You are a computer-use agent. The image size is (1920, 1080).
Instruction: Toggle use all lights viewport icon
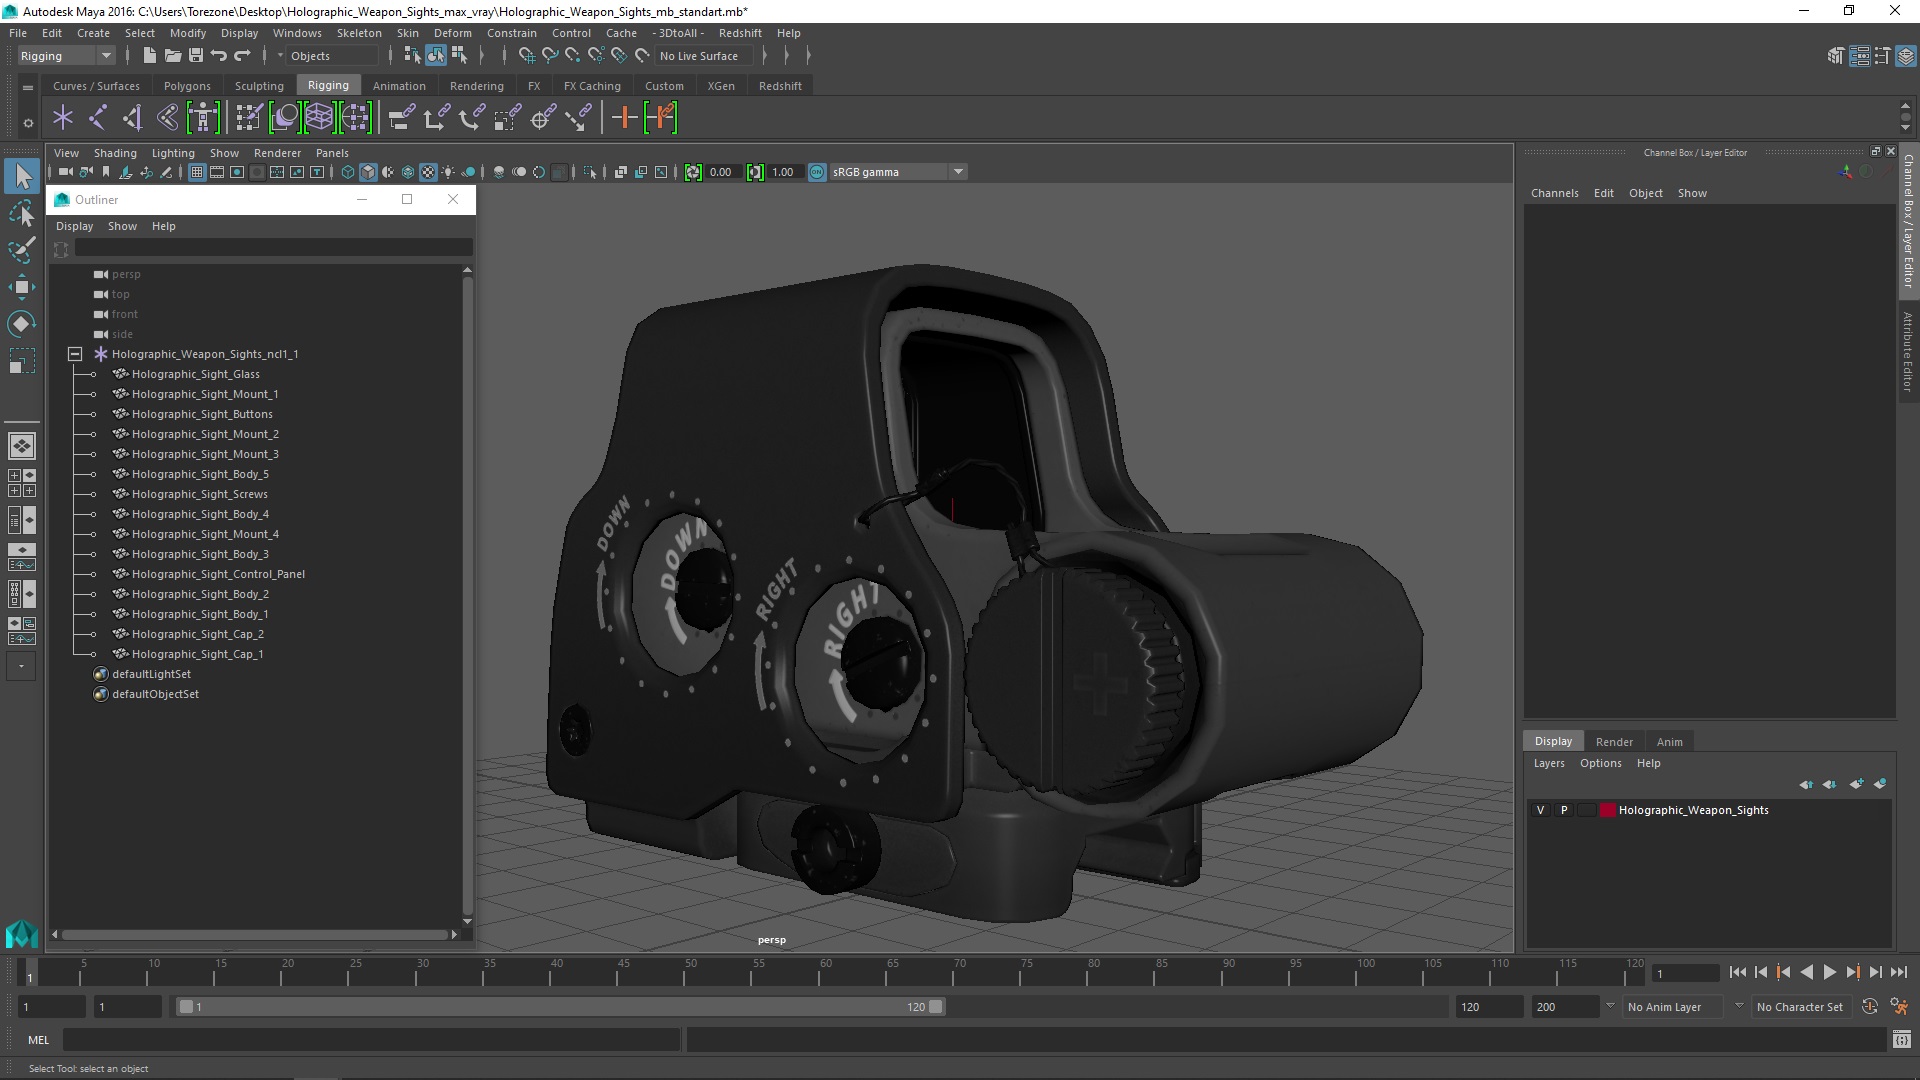pos(448,172)
